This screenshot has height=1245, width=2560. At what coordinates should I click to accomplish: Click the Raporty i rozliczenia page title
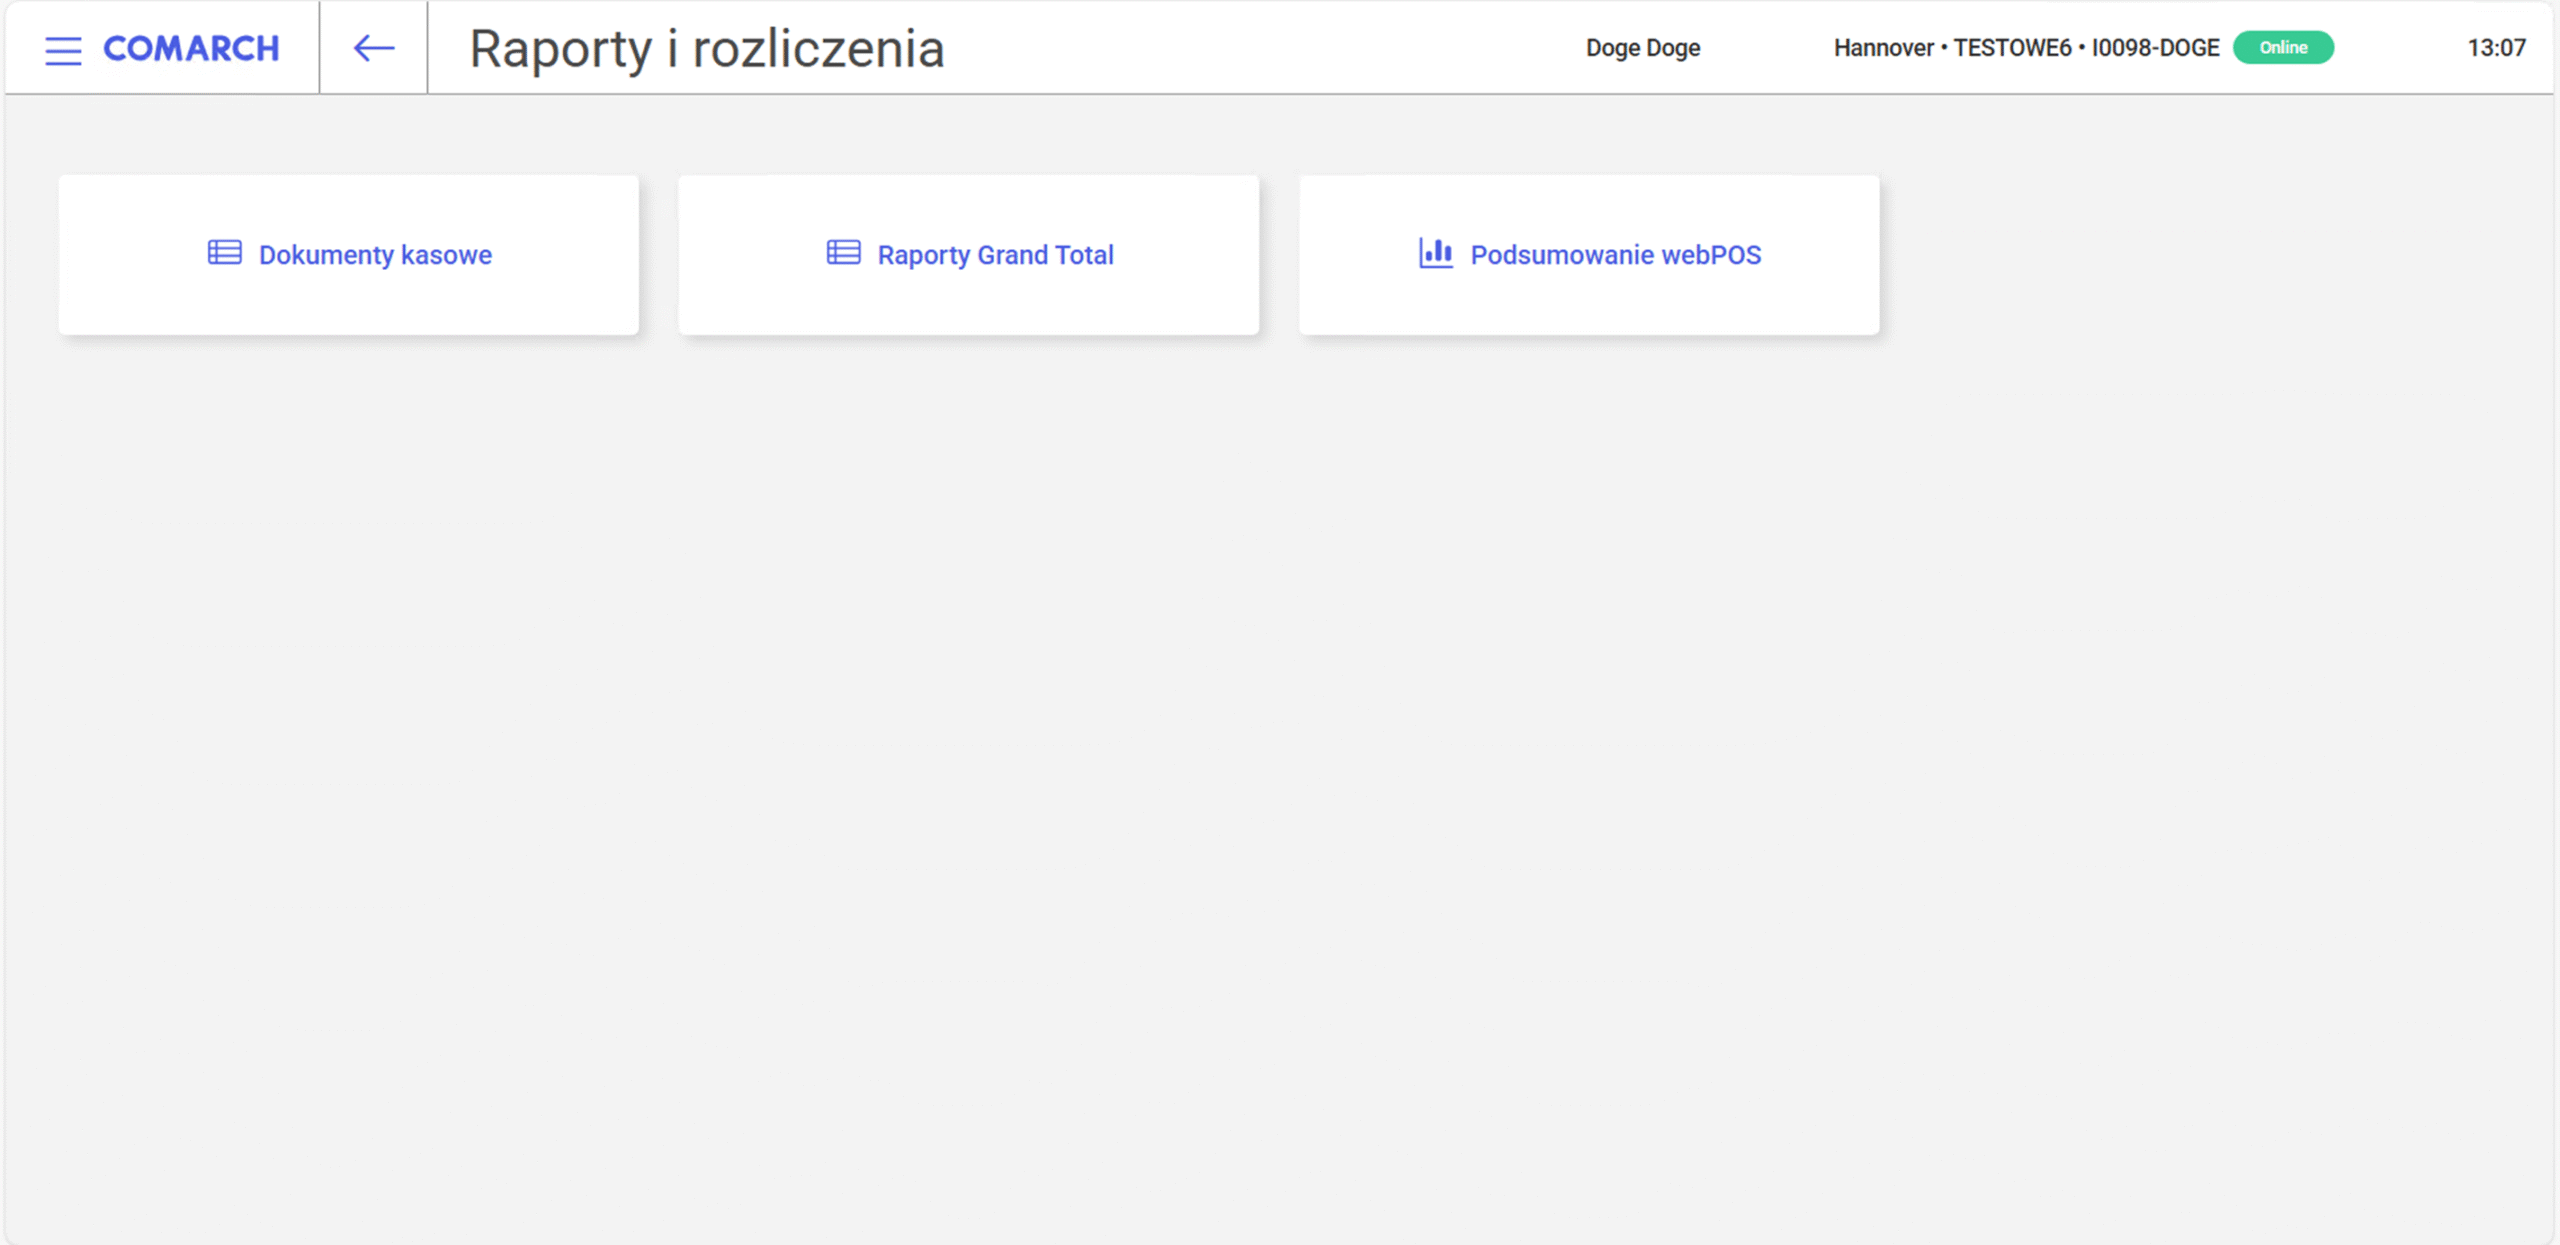(707, 49)
